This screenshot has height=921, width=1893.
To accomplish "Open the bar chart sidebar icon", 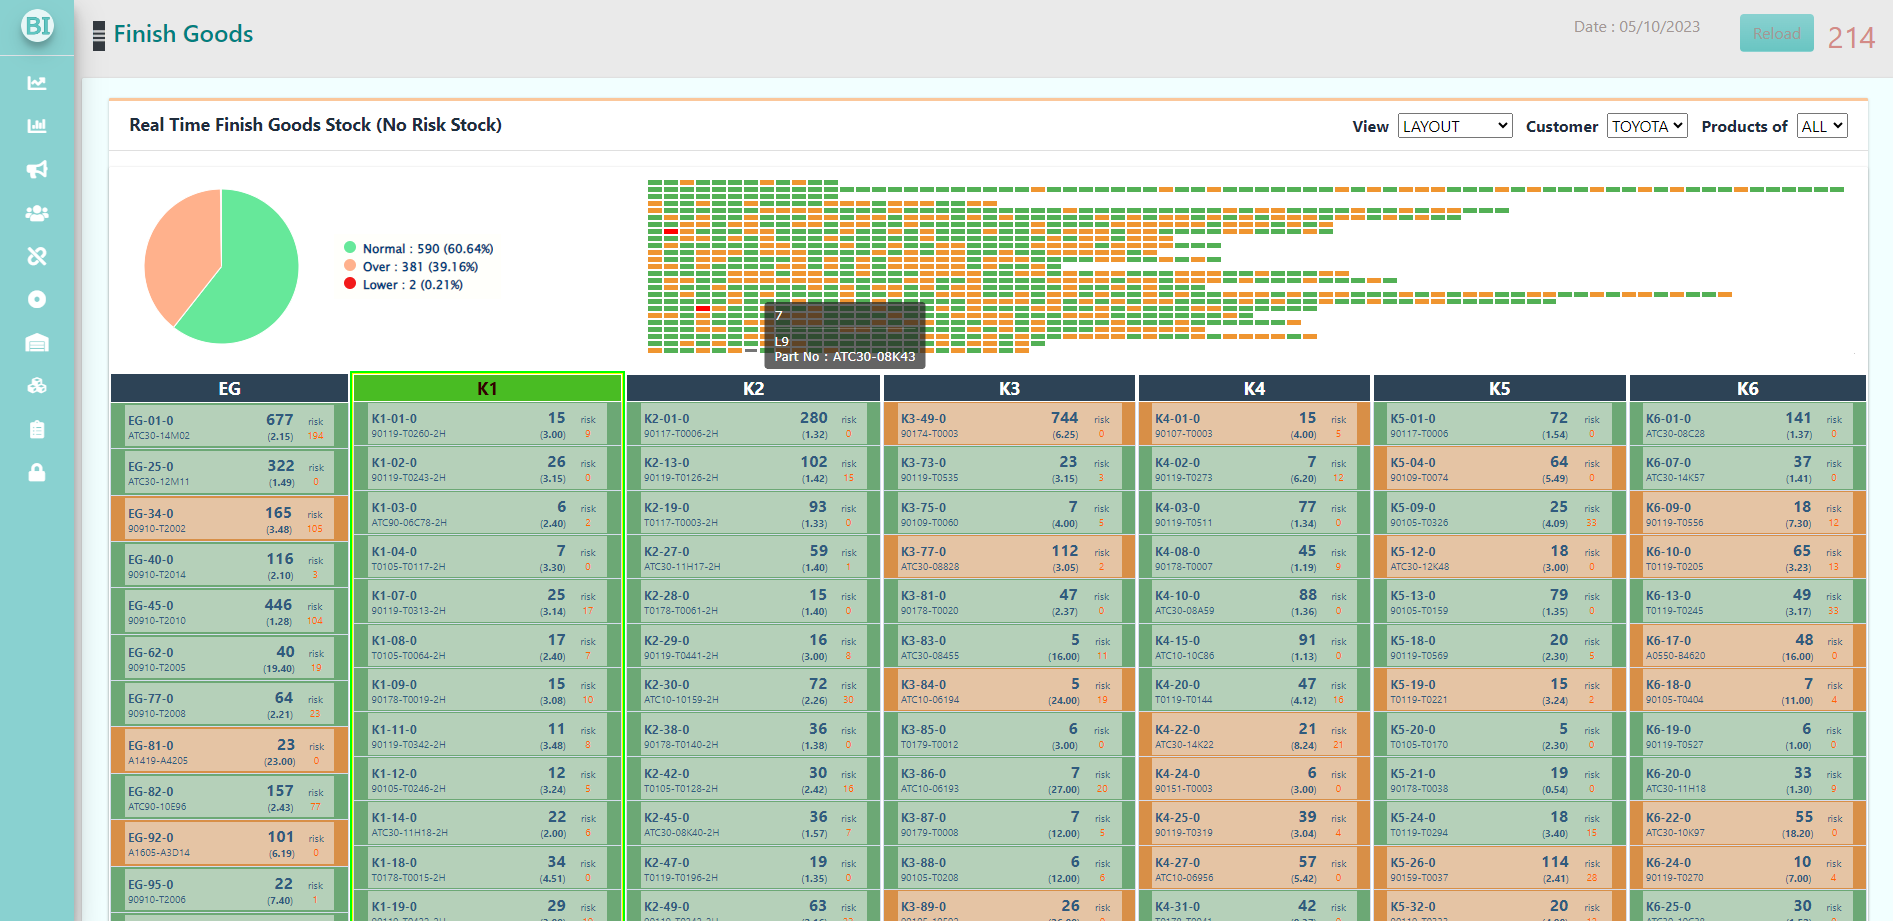I will pyautogui.click(x=37, y=126).
